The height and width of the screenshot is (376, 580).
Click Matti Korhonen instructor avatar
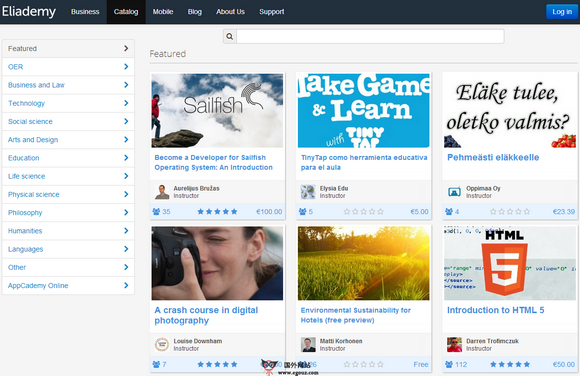click(x=308, y=345)
